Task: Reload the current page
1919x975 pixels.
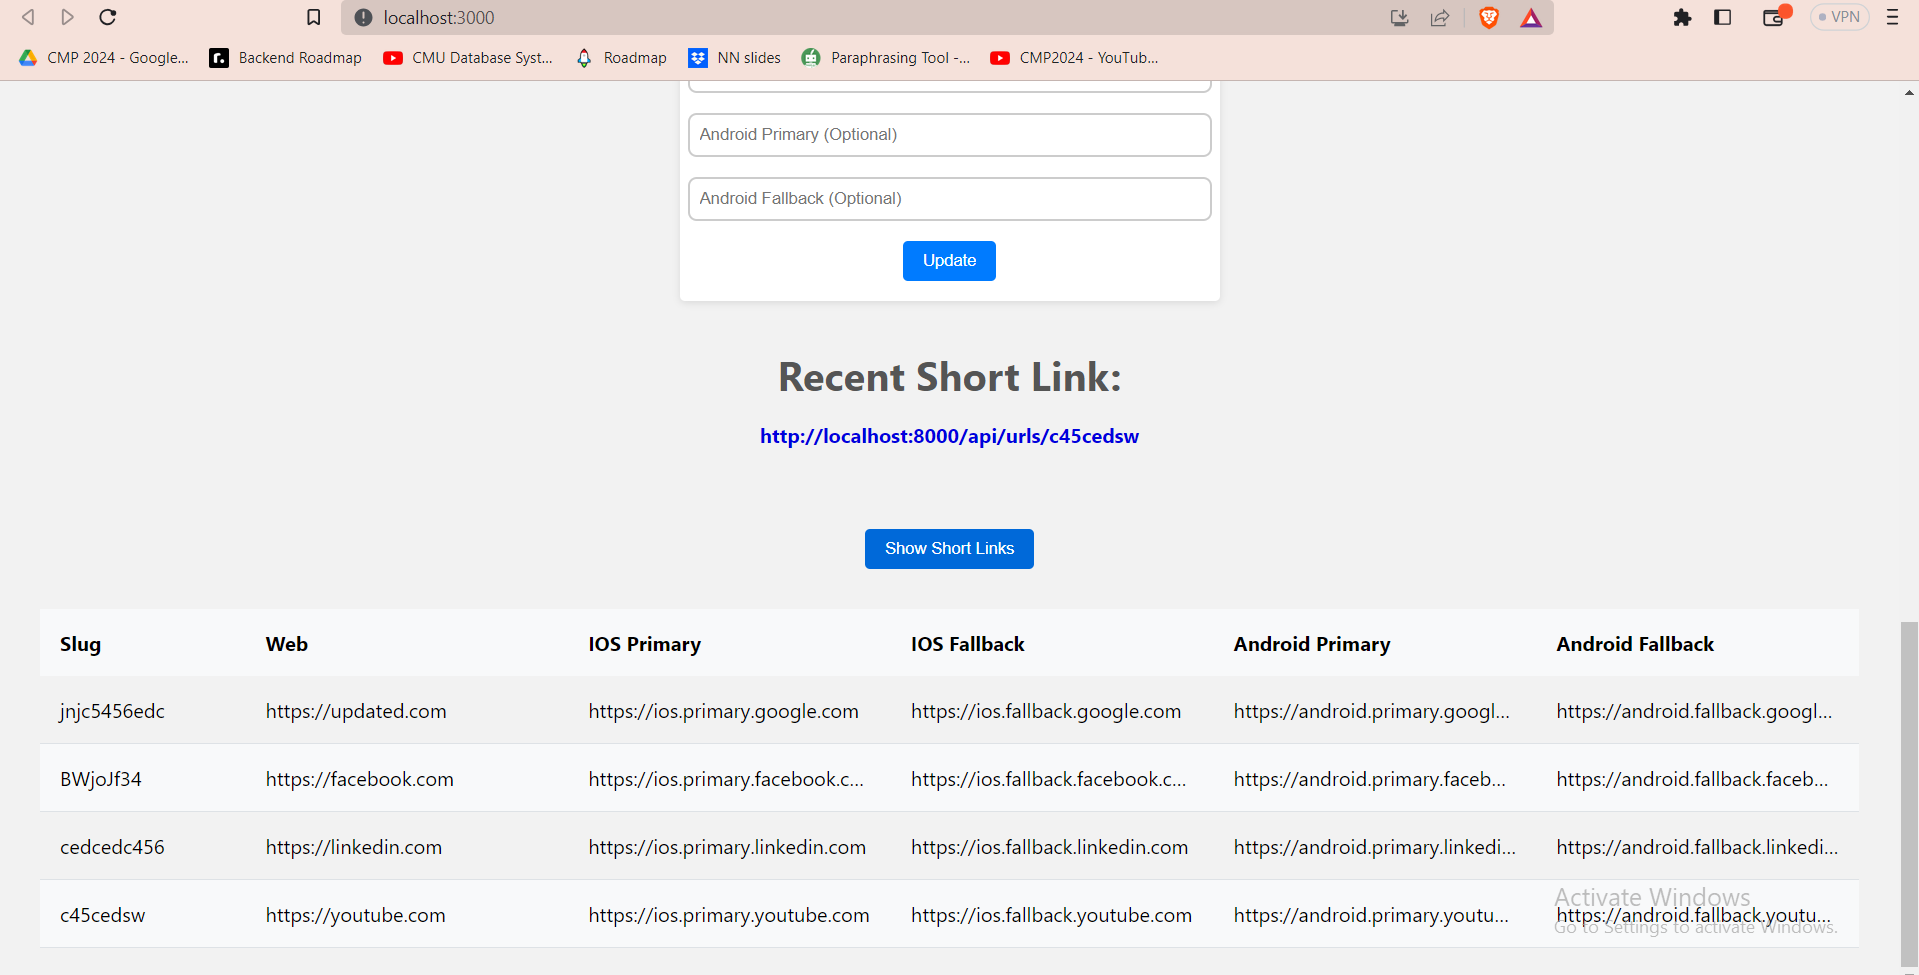Action: pos(108,17)
